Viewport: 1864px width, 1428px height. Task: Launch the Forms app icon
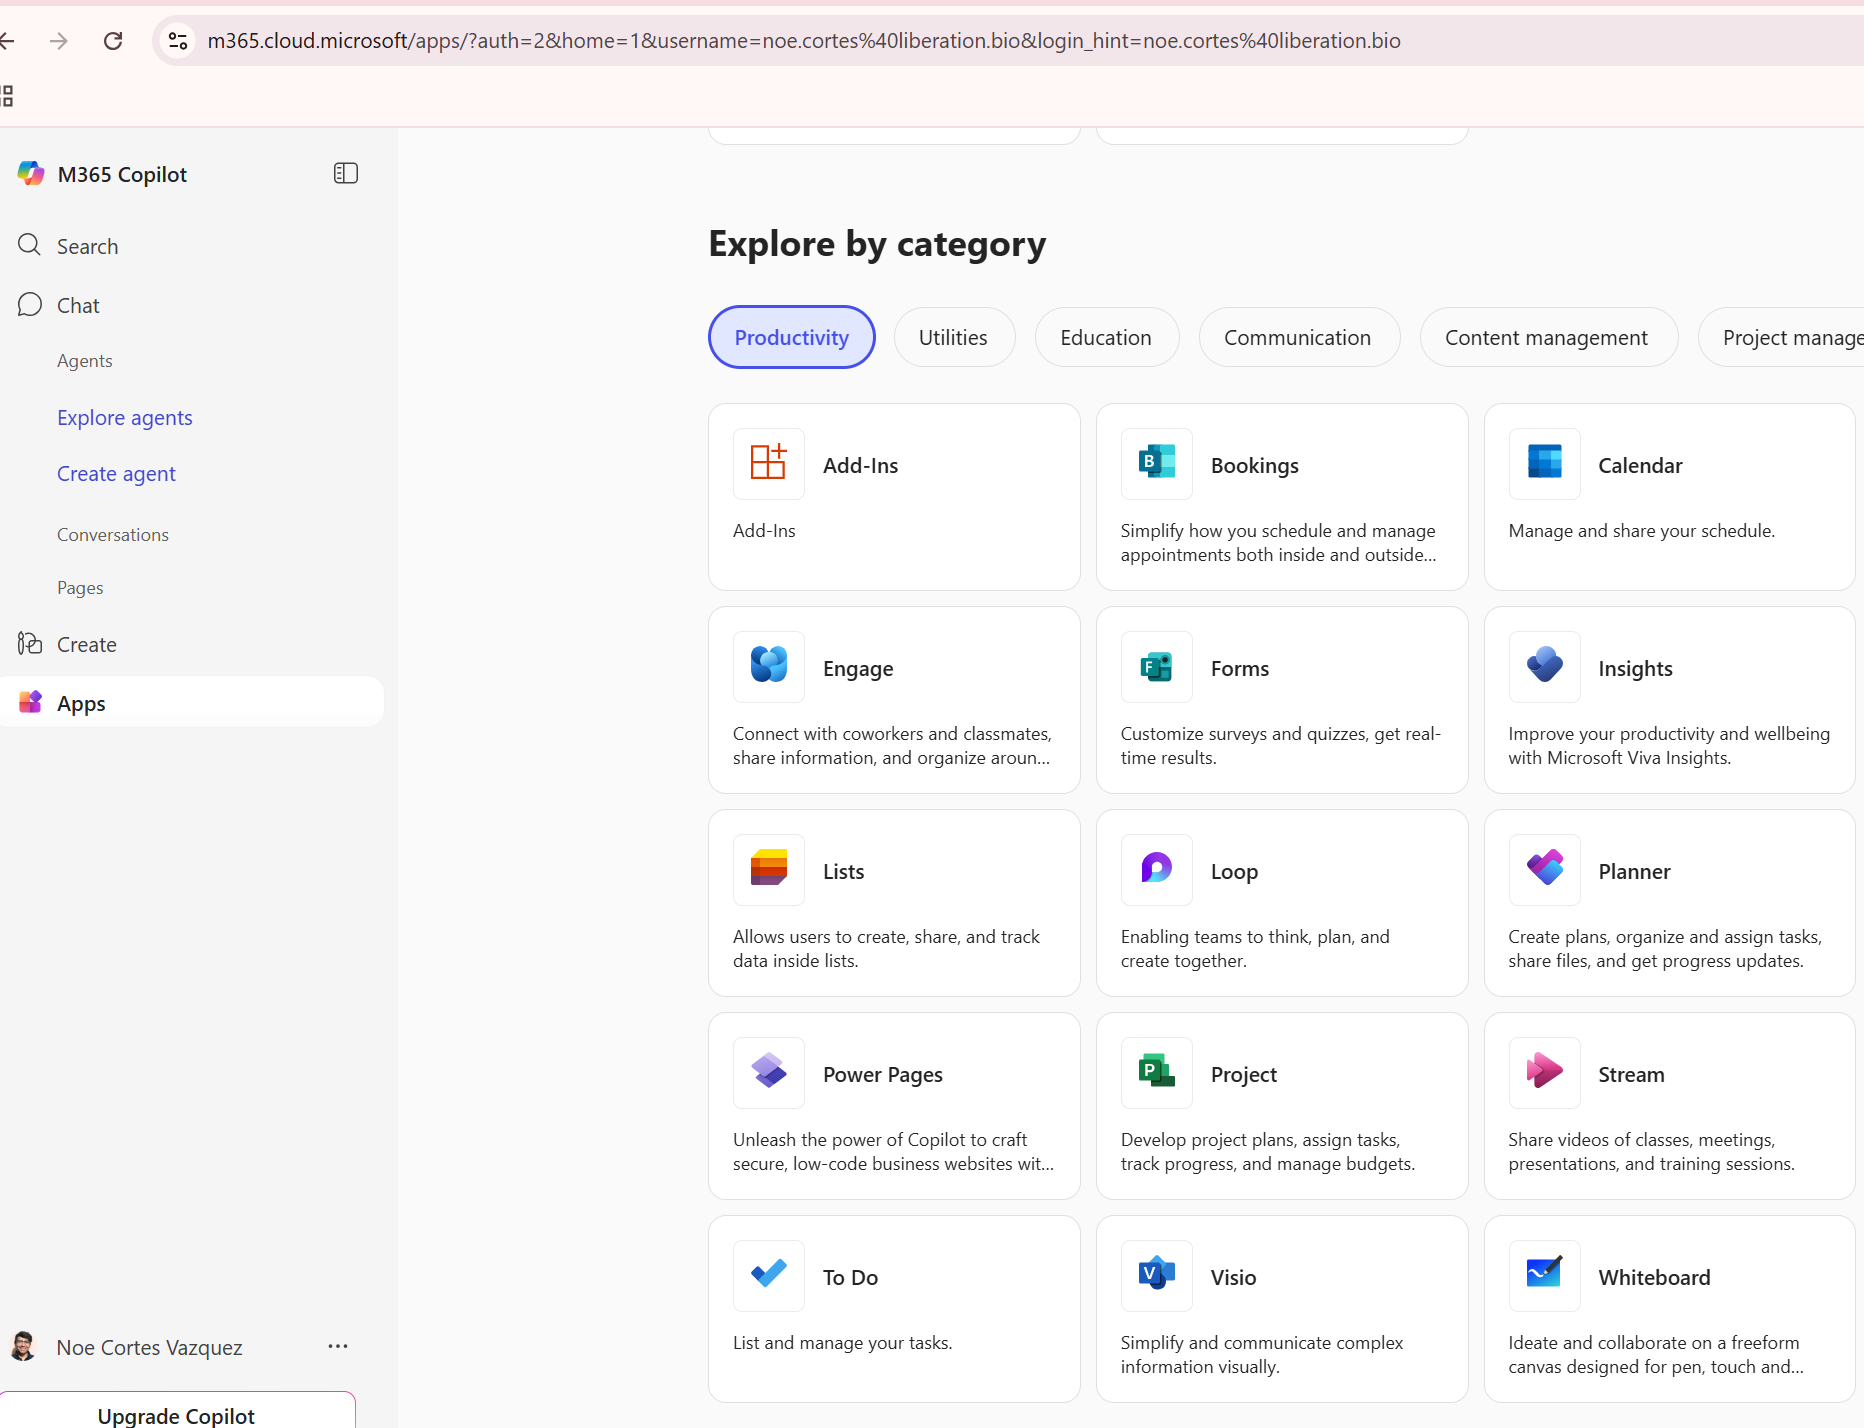point(1156,667)
